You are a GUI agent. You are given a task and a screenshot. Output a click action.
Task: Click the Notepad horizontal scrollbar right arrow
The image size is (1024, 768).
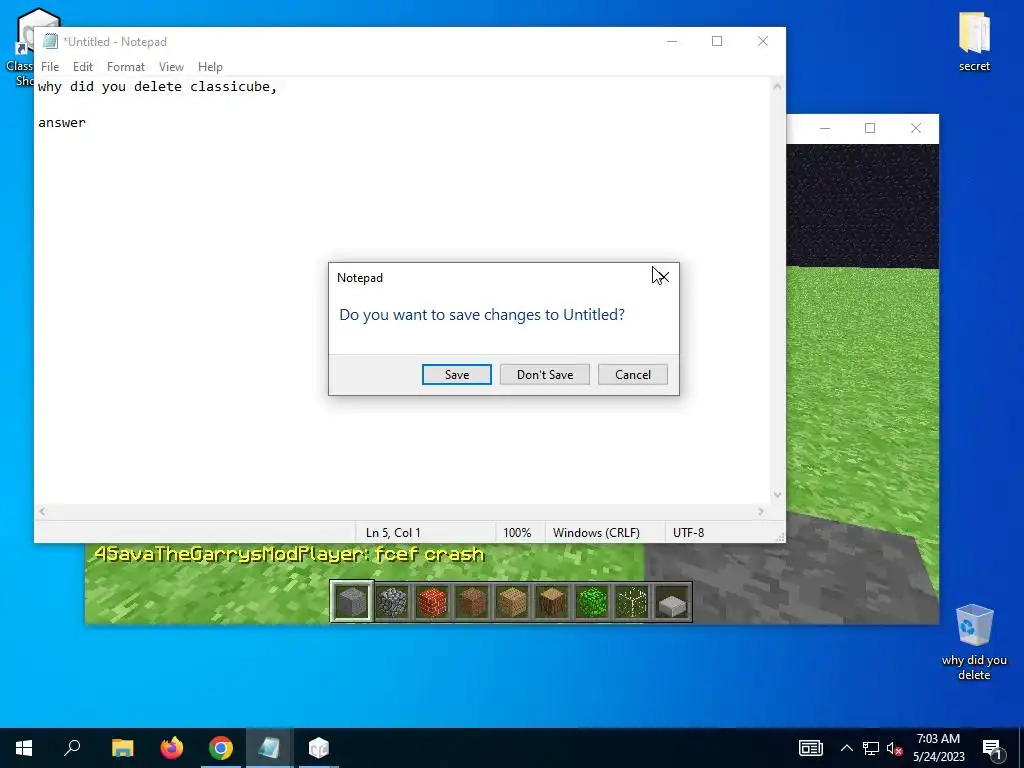[761, 511]
